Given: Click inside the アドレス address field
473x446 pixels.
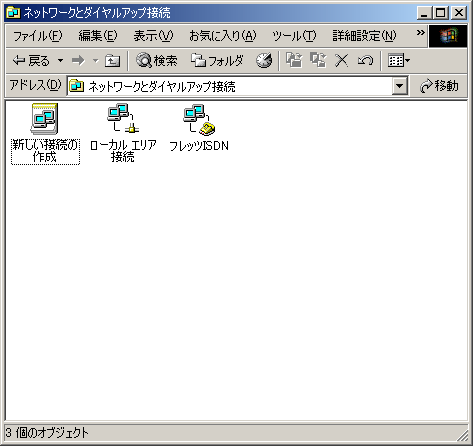Looking at the screenshot, I should 230,86.
